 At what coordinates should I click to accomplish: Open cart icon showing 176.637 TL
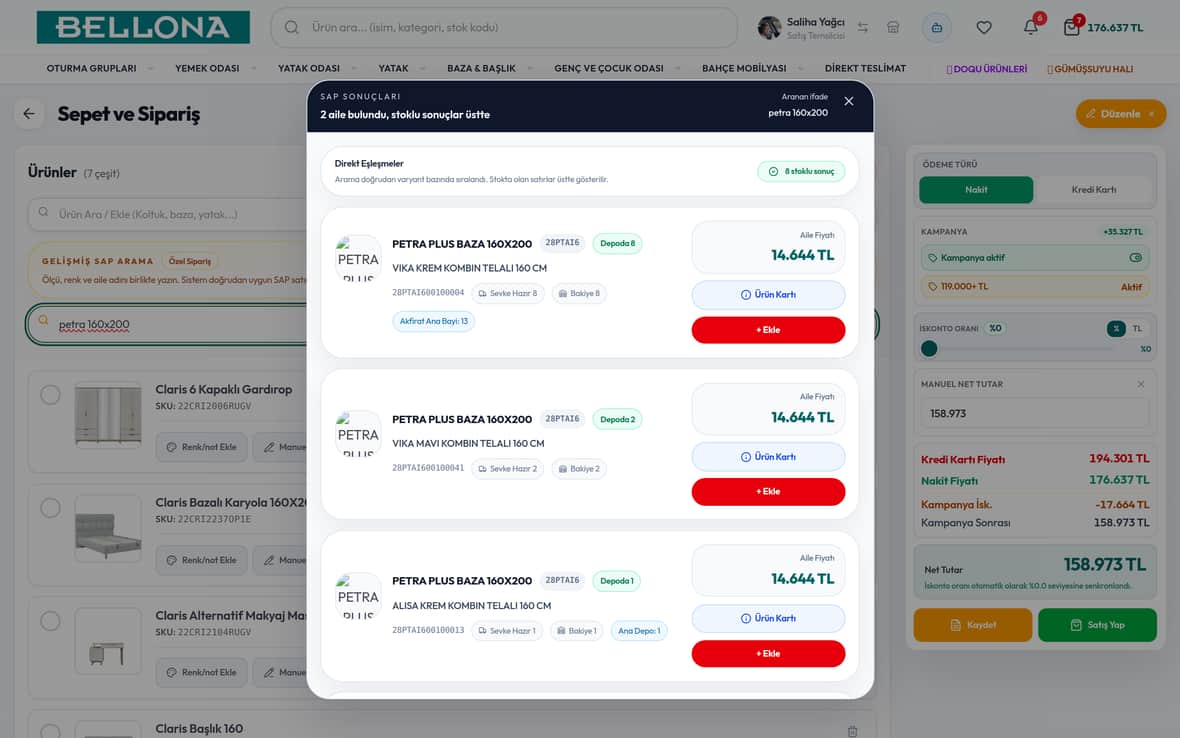click(x=1071, y=28)
